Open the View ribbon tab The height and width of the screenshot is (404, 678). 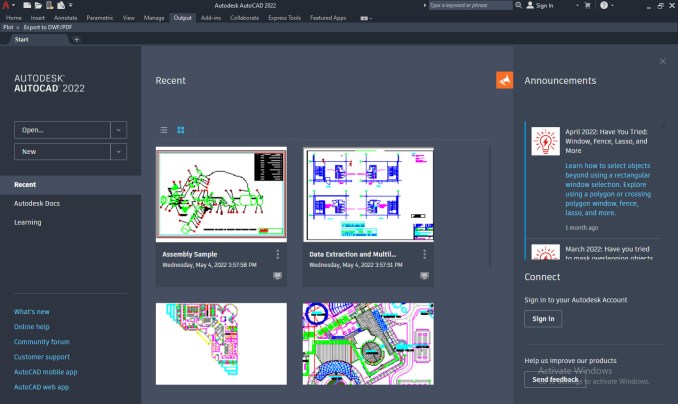128,18
